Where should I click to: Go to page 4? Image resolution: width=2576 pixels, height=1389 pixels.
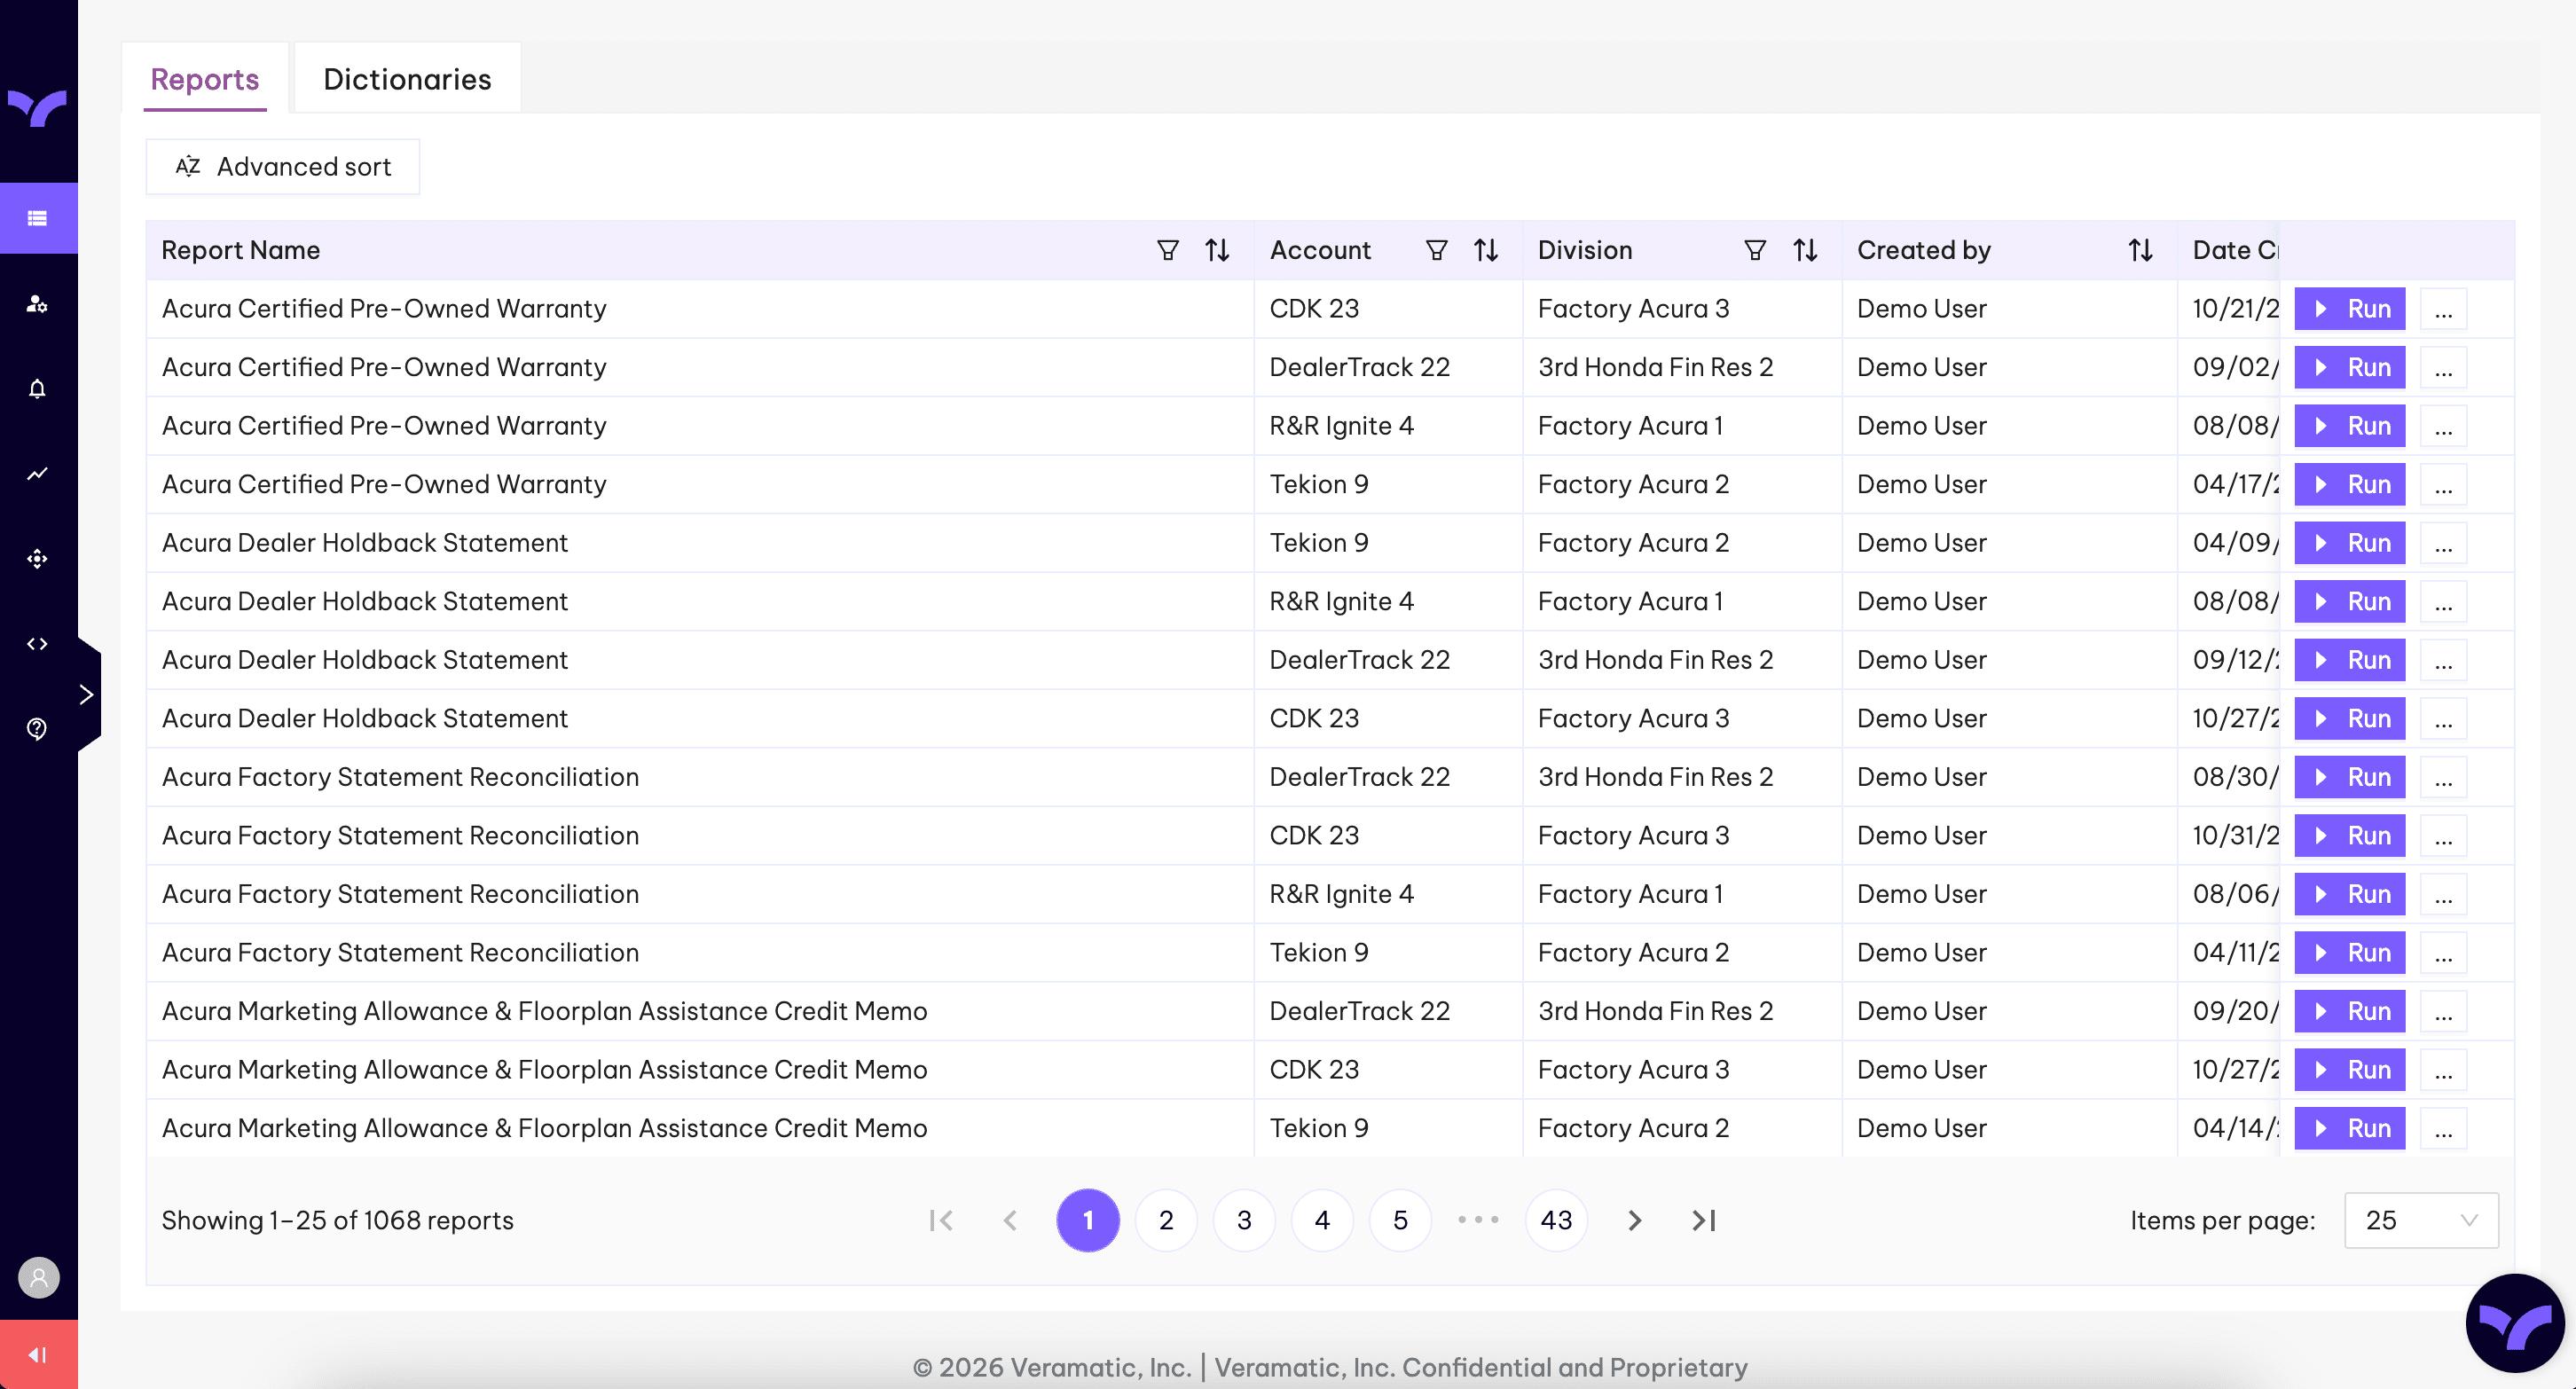point(1322,1220)
